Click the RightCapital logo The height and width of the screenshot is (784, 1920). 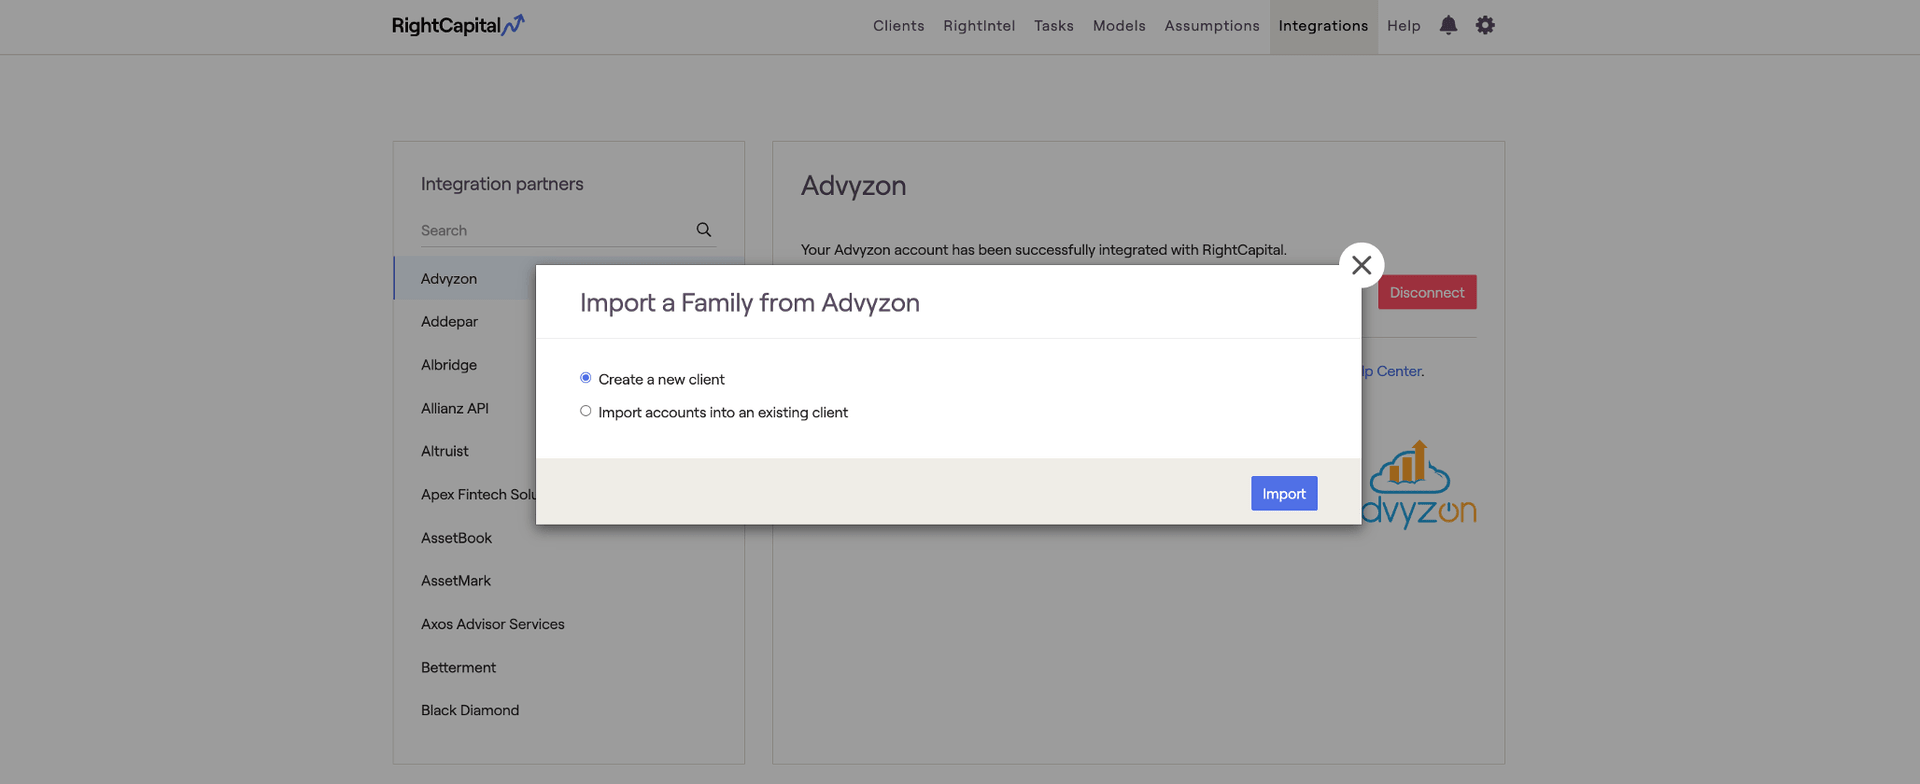pos(457,25)
